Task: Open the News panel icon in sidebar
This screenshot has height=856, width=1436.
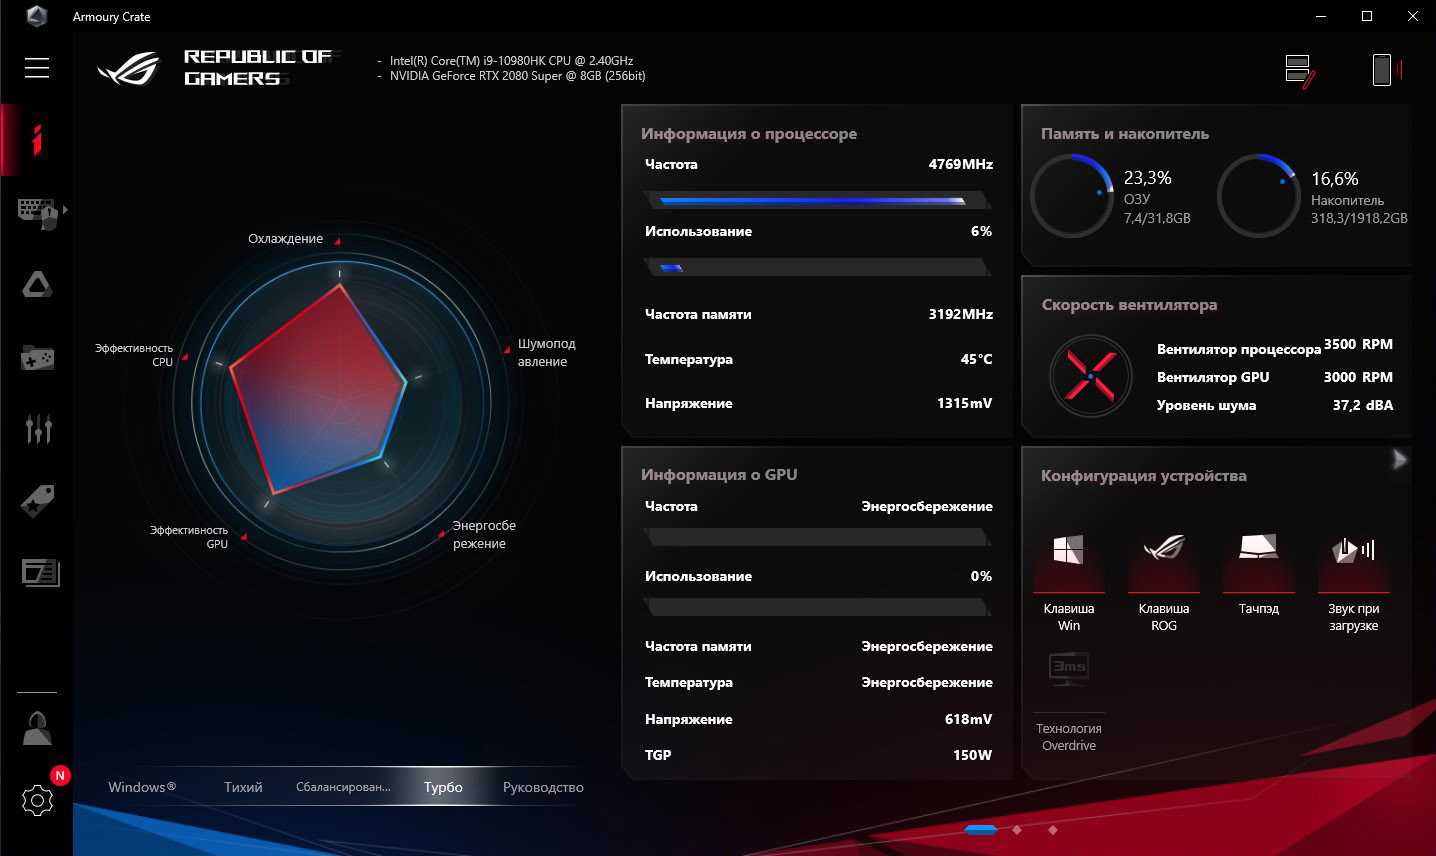Action: tap(40, 573)
